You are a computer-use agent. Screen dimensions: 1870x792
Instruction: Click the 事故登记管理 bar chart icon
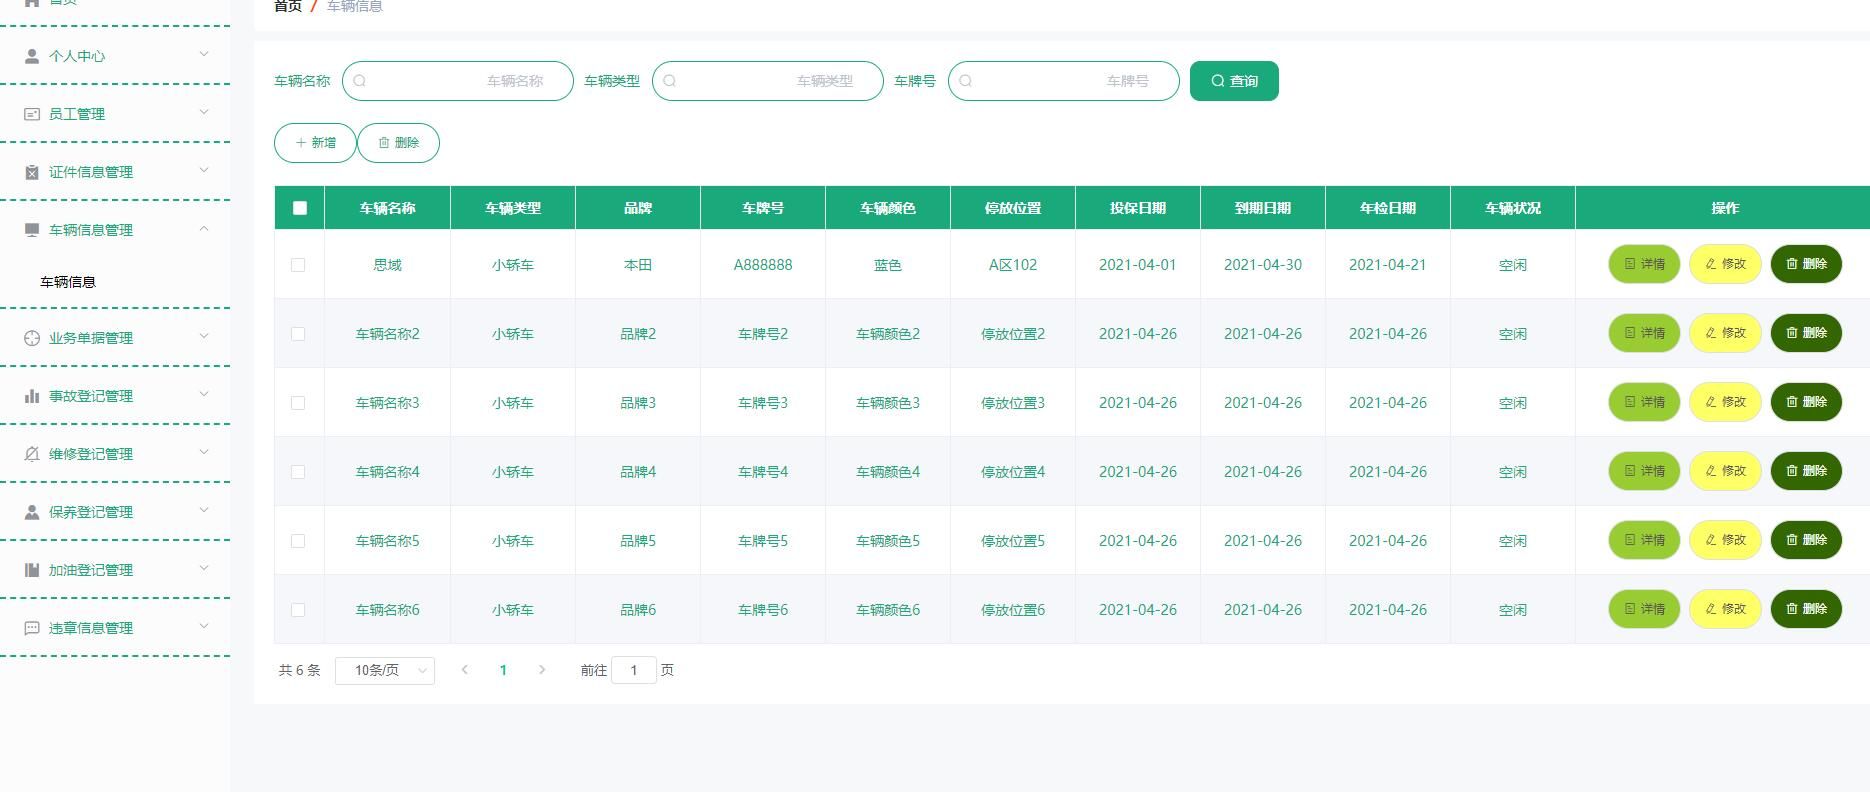(x=32, y=396)
